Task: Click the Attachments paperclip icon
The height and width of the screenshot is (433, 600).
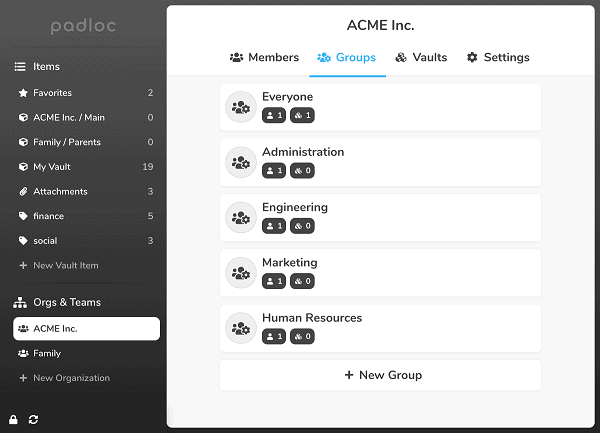Action: point(23,191)
